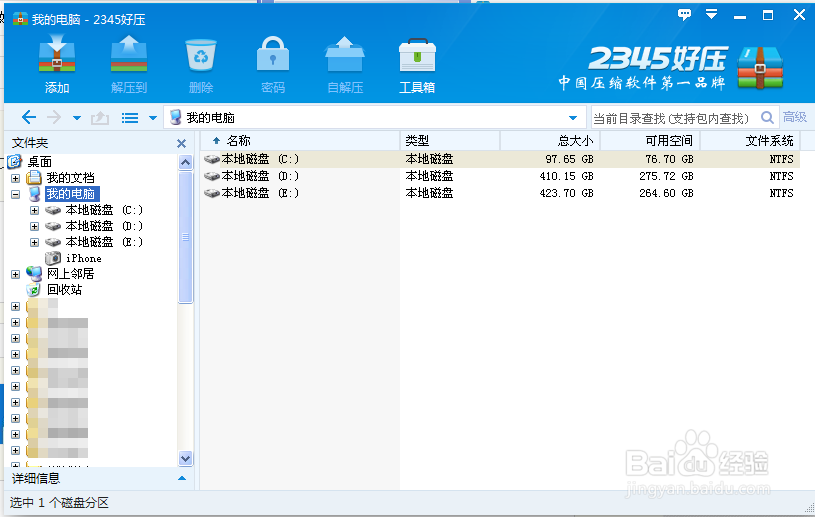
Task: Select the iPhone device in the tree
Action: (84, 258)
